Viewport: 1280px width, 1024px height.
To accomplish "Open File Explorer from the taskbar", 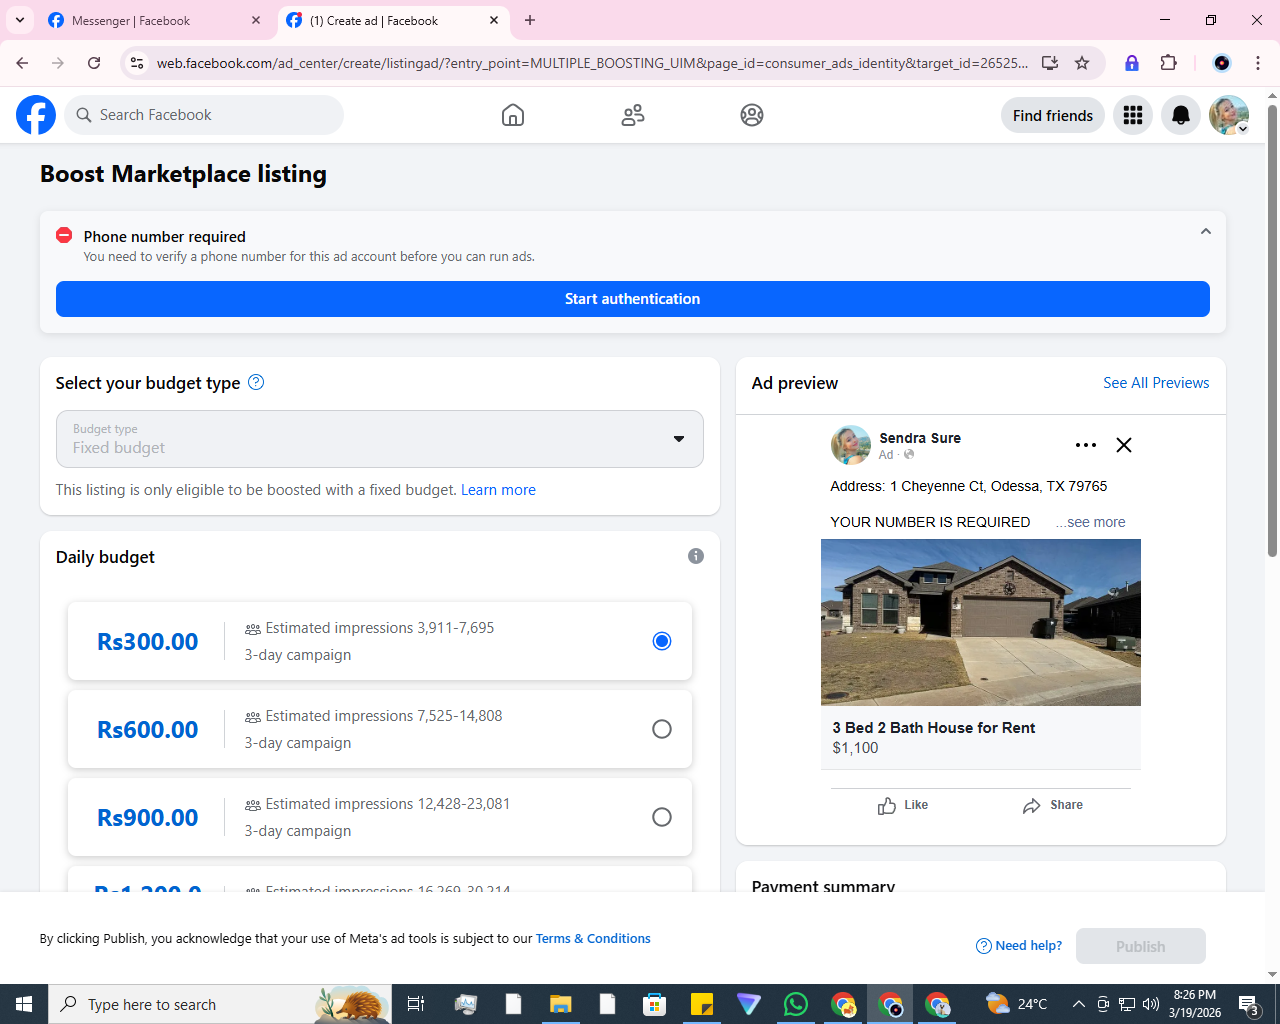I will tap(560, 1004).
